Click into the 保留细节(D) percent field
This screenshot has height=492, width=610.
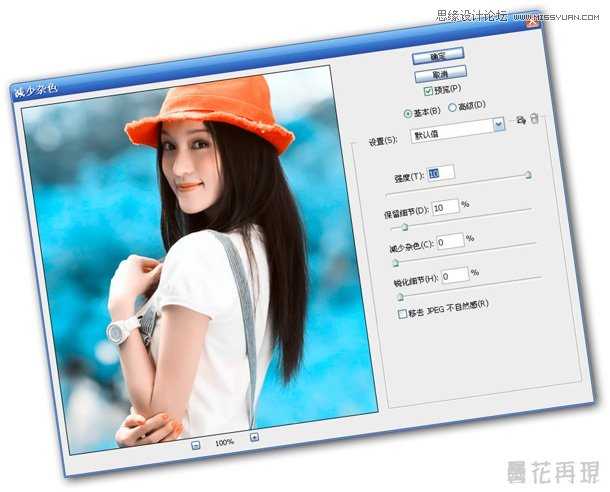click(445, 207)
